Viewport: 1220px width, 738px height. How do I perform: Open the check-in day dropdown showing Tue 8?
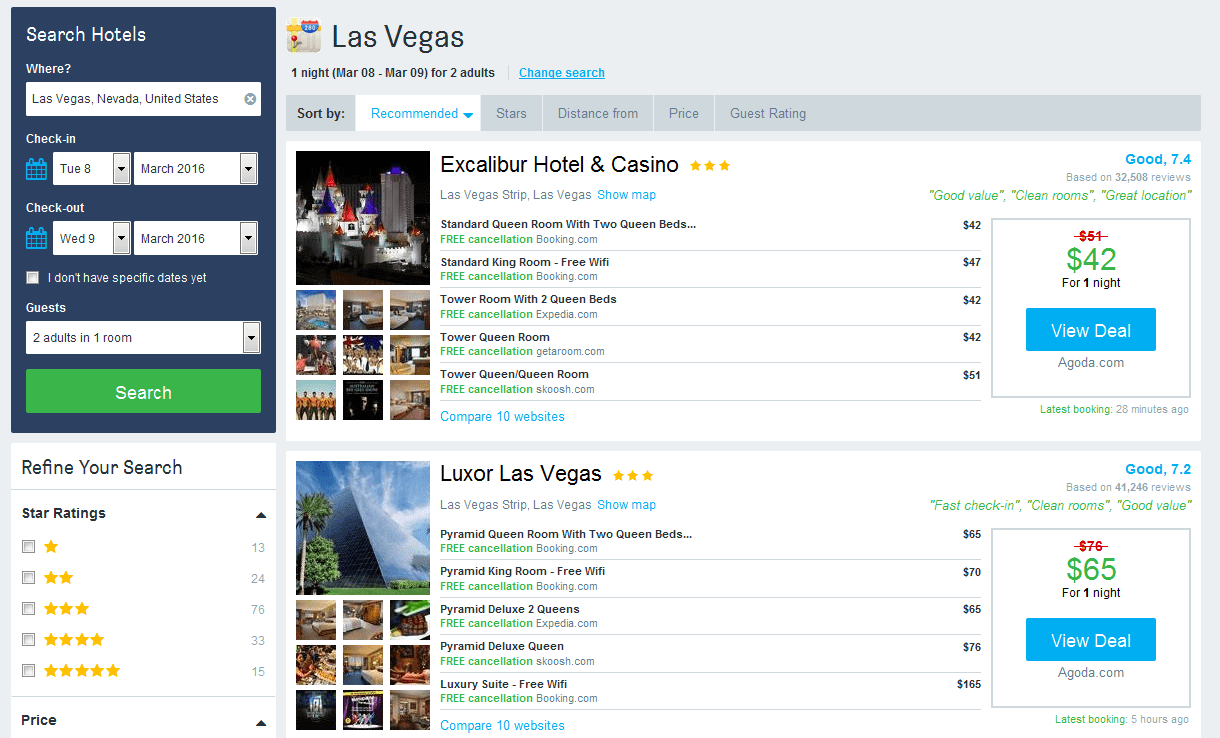[92, 169]
